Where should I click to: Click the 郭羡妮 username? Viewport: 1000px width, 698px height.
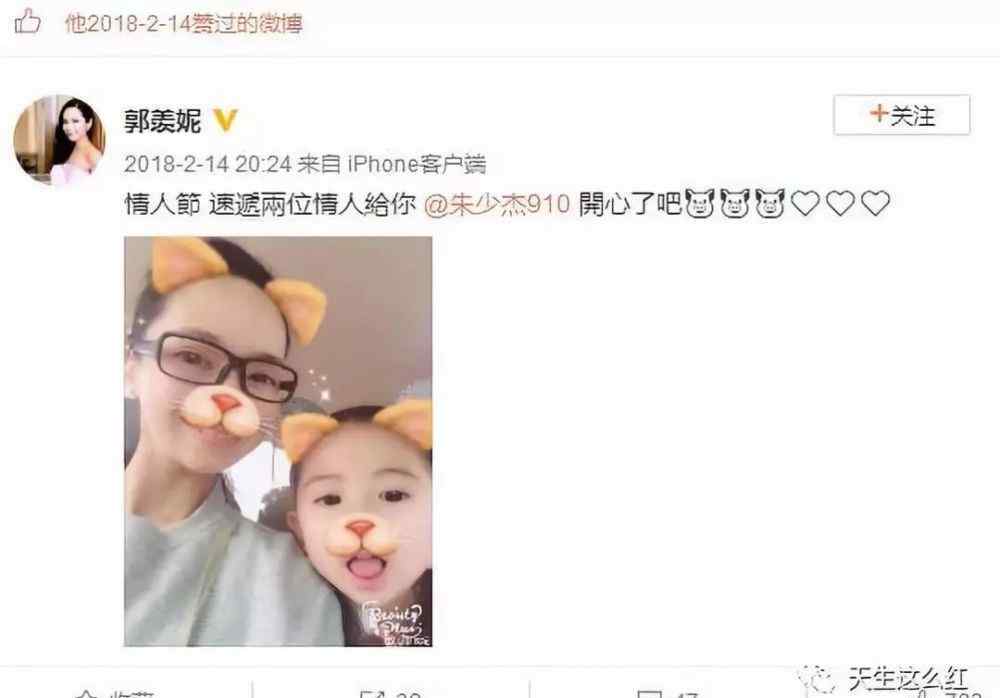pyautogui.click(x=163, y=120)
